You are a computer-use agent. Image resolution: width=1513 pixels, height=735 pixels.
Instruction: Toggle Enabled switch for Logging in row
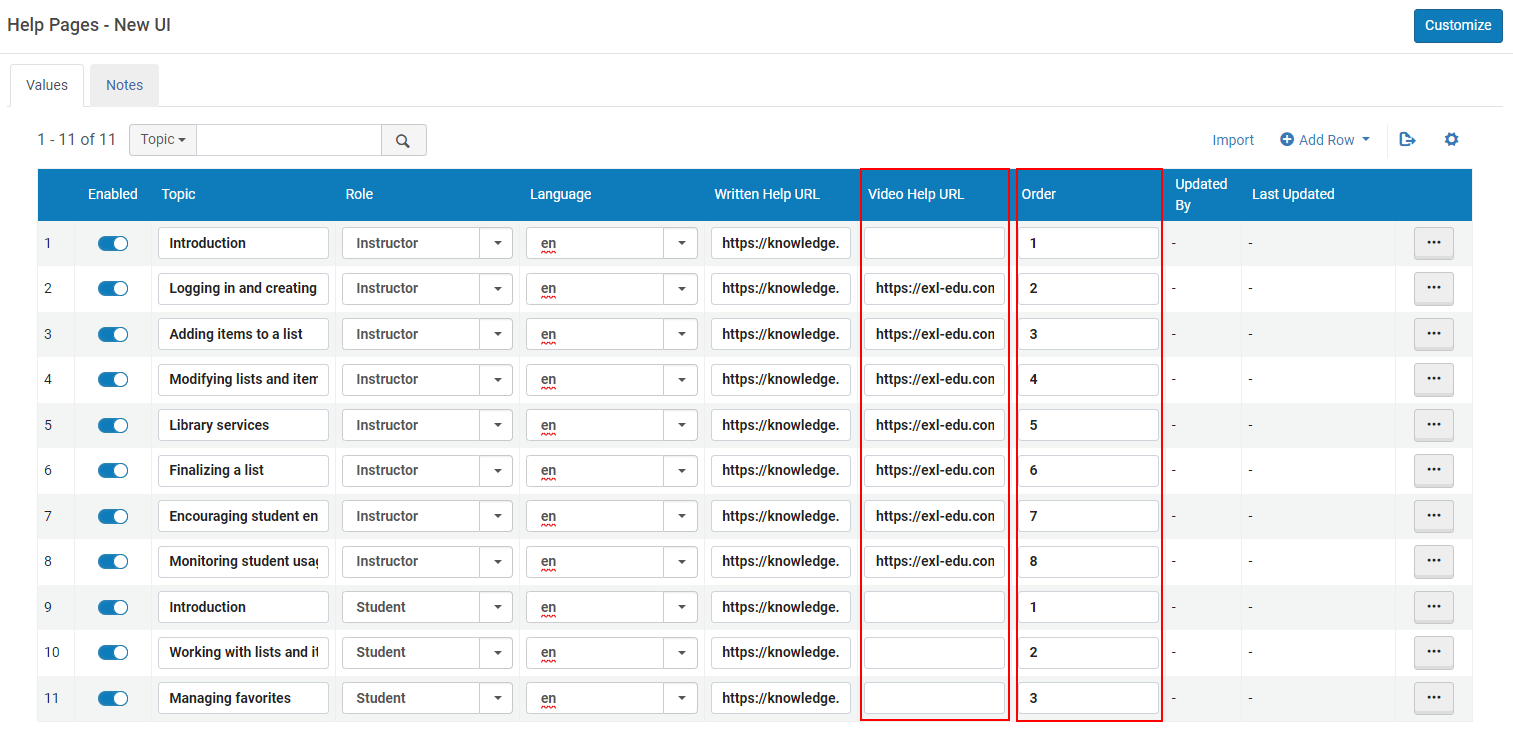pyautogui.click(x=113, y=289)
